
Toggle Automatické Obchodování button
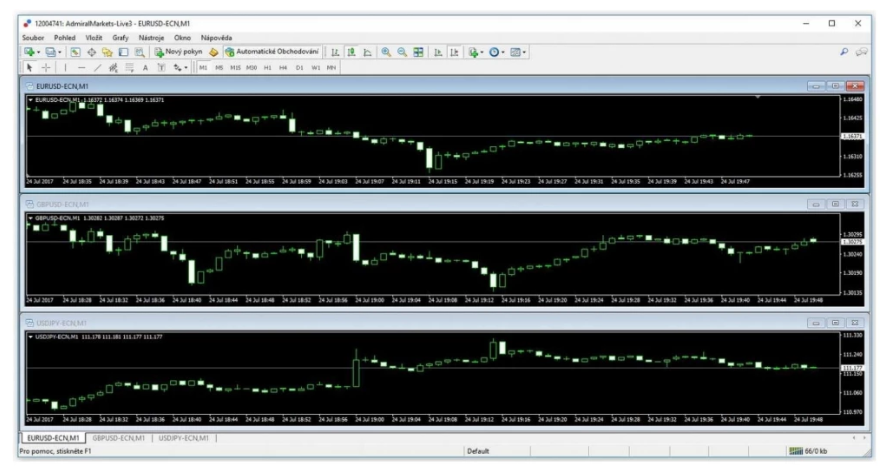pyautogui.click(x=272, y=52)
